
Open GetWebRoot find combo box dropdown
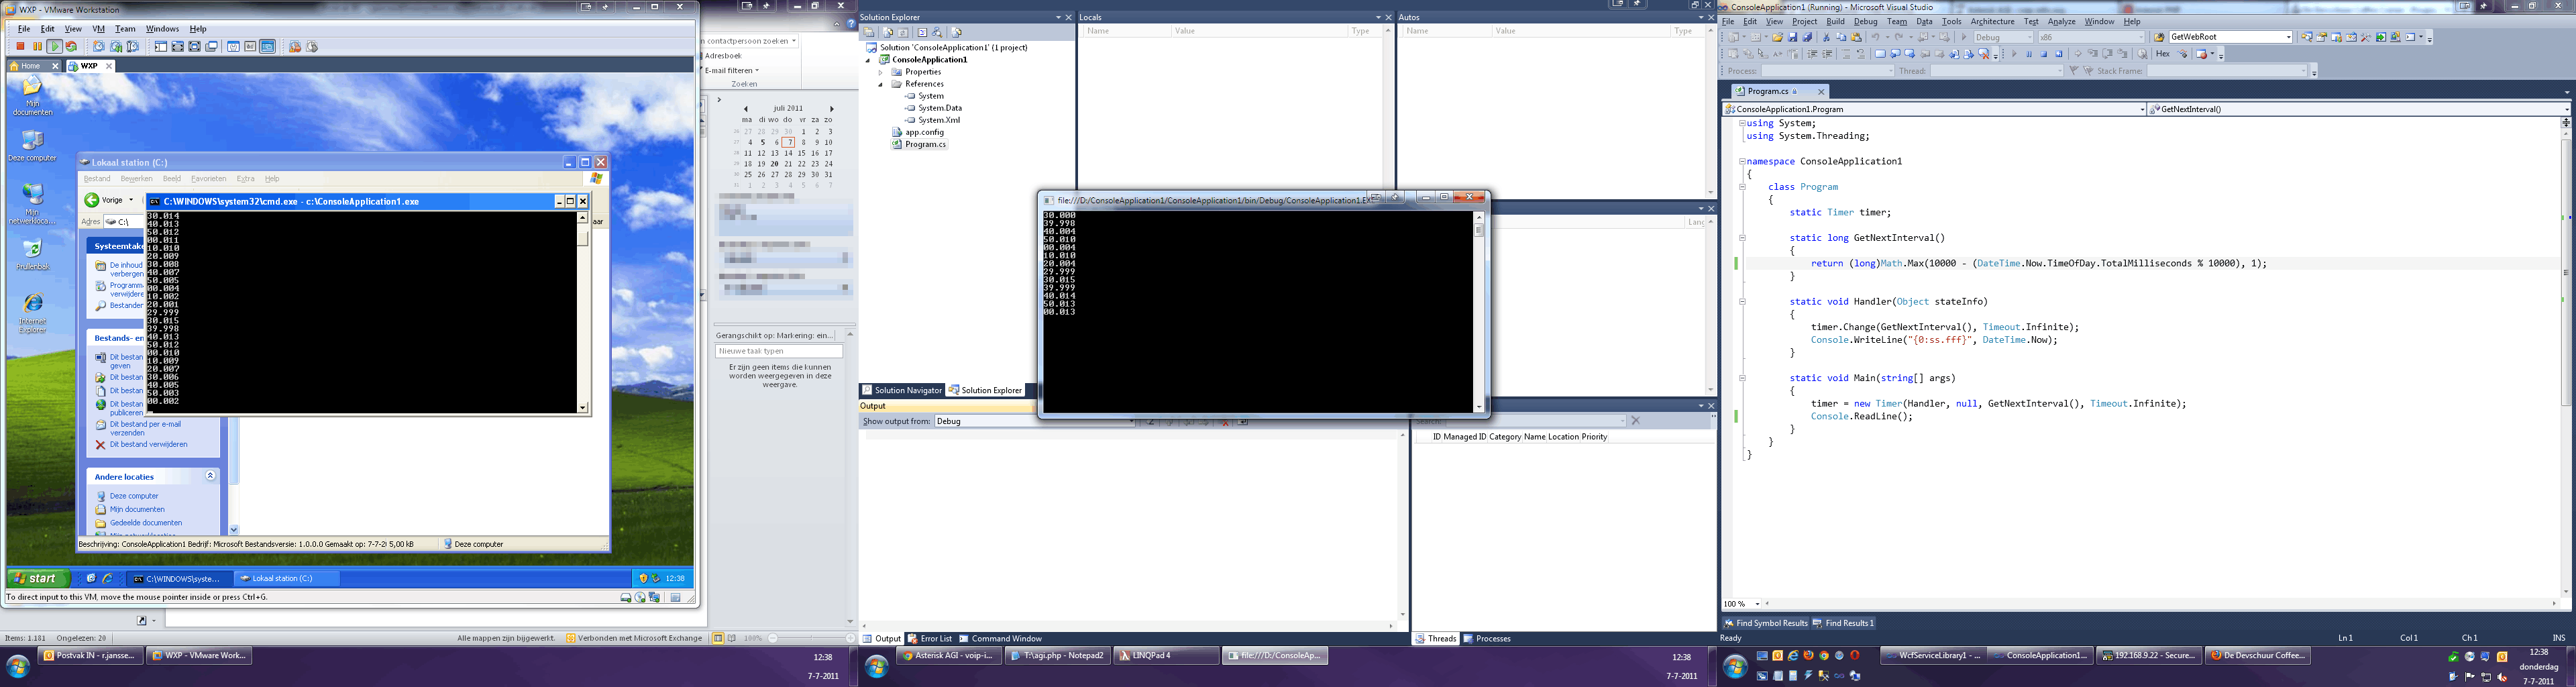click(2289, 37)
